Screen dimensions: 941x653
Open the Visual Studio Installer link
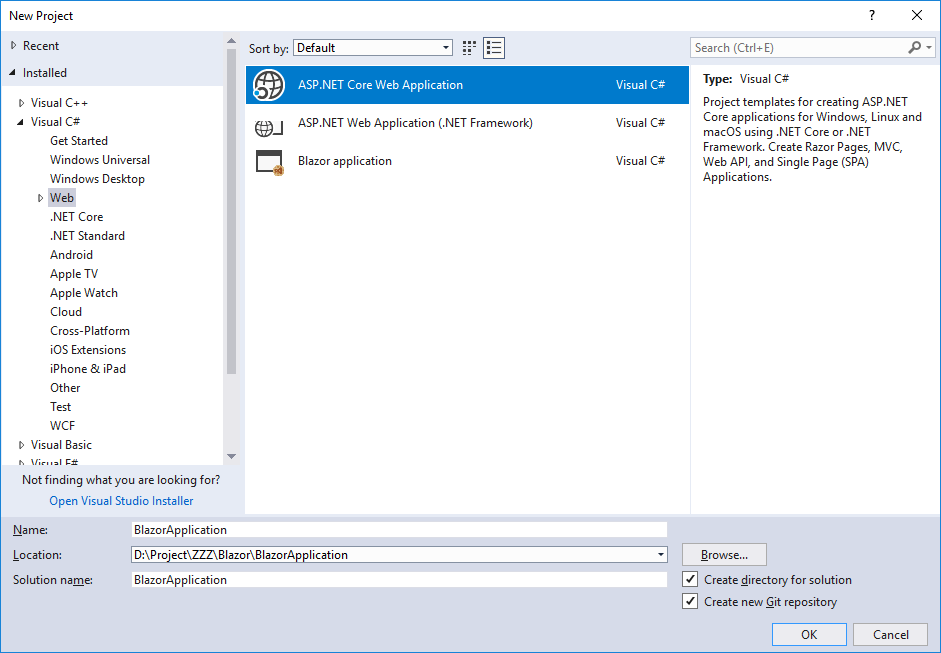click(x=121, y=501)
